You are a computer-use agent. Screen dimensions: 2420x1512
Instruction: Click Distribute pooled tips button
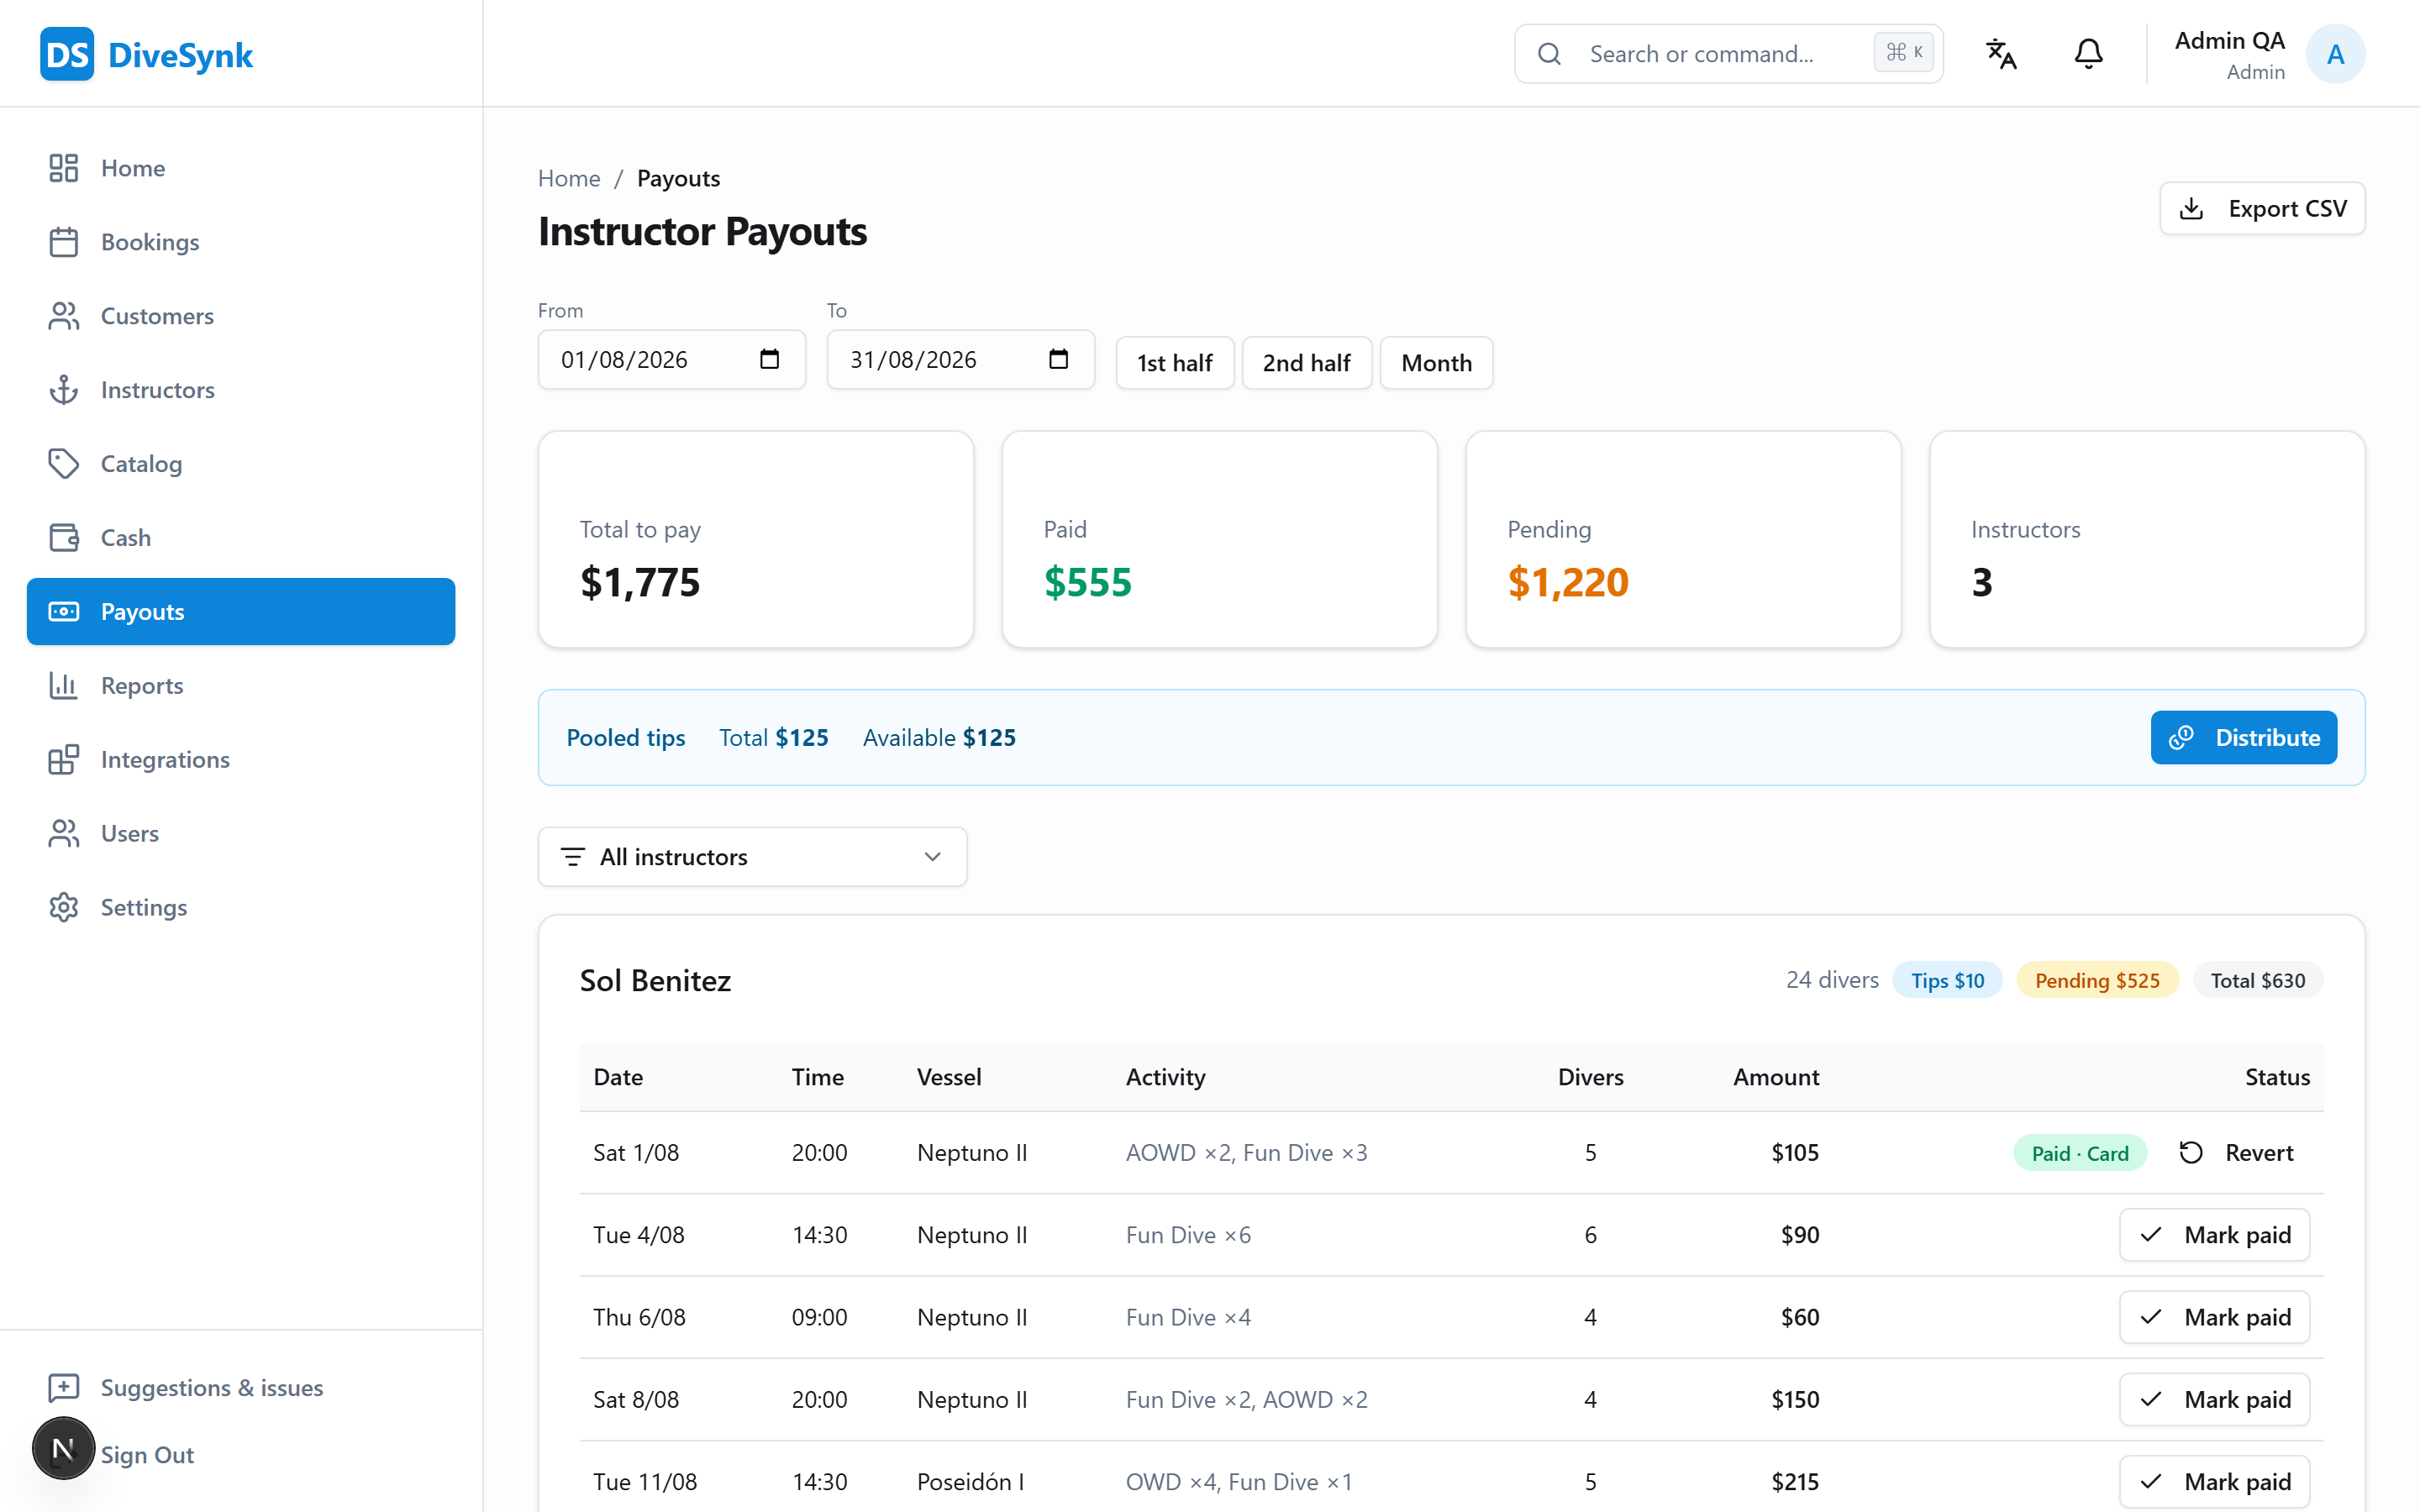[2243, 737]
